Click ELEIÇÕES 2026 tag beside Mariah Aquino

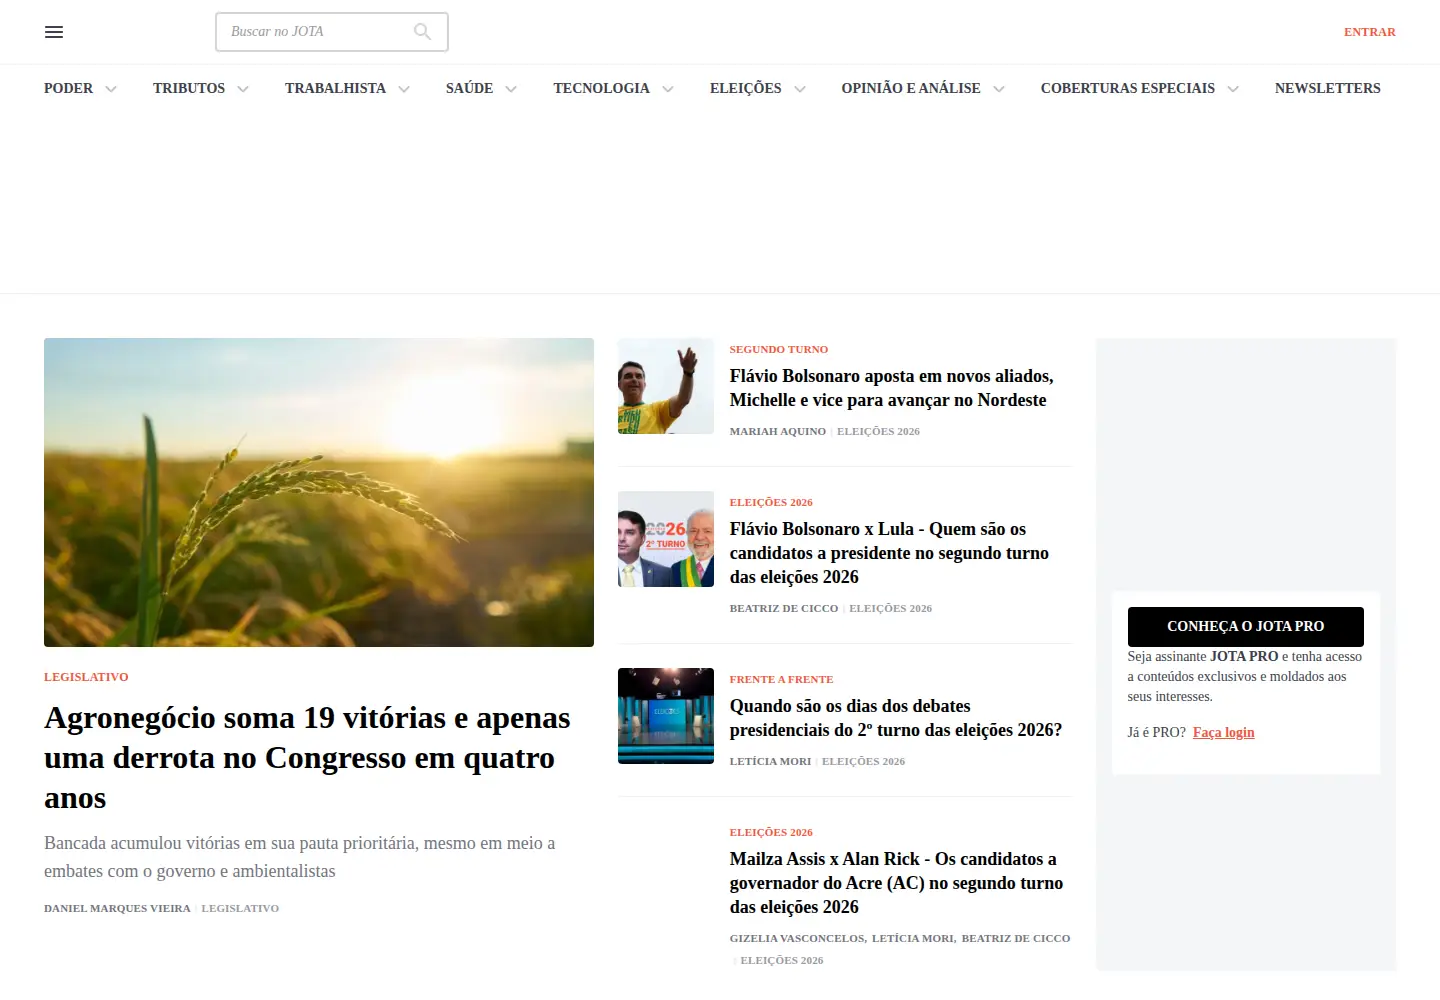(x=878, y=431)
